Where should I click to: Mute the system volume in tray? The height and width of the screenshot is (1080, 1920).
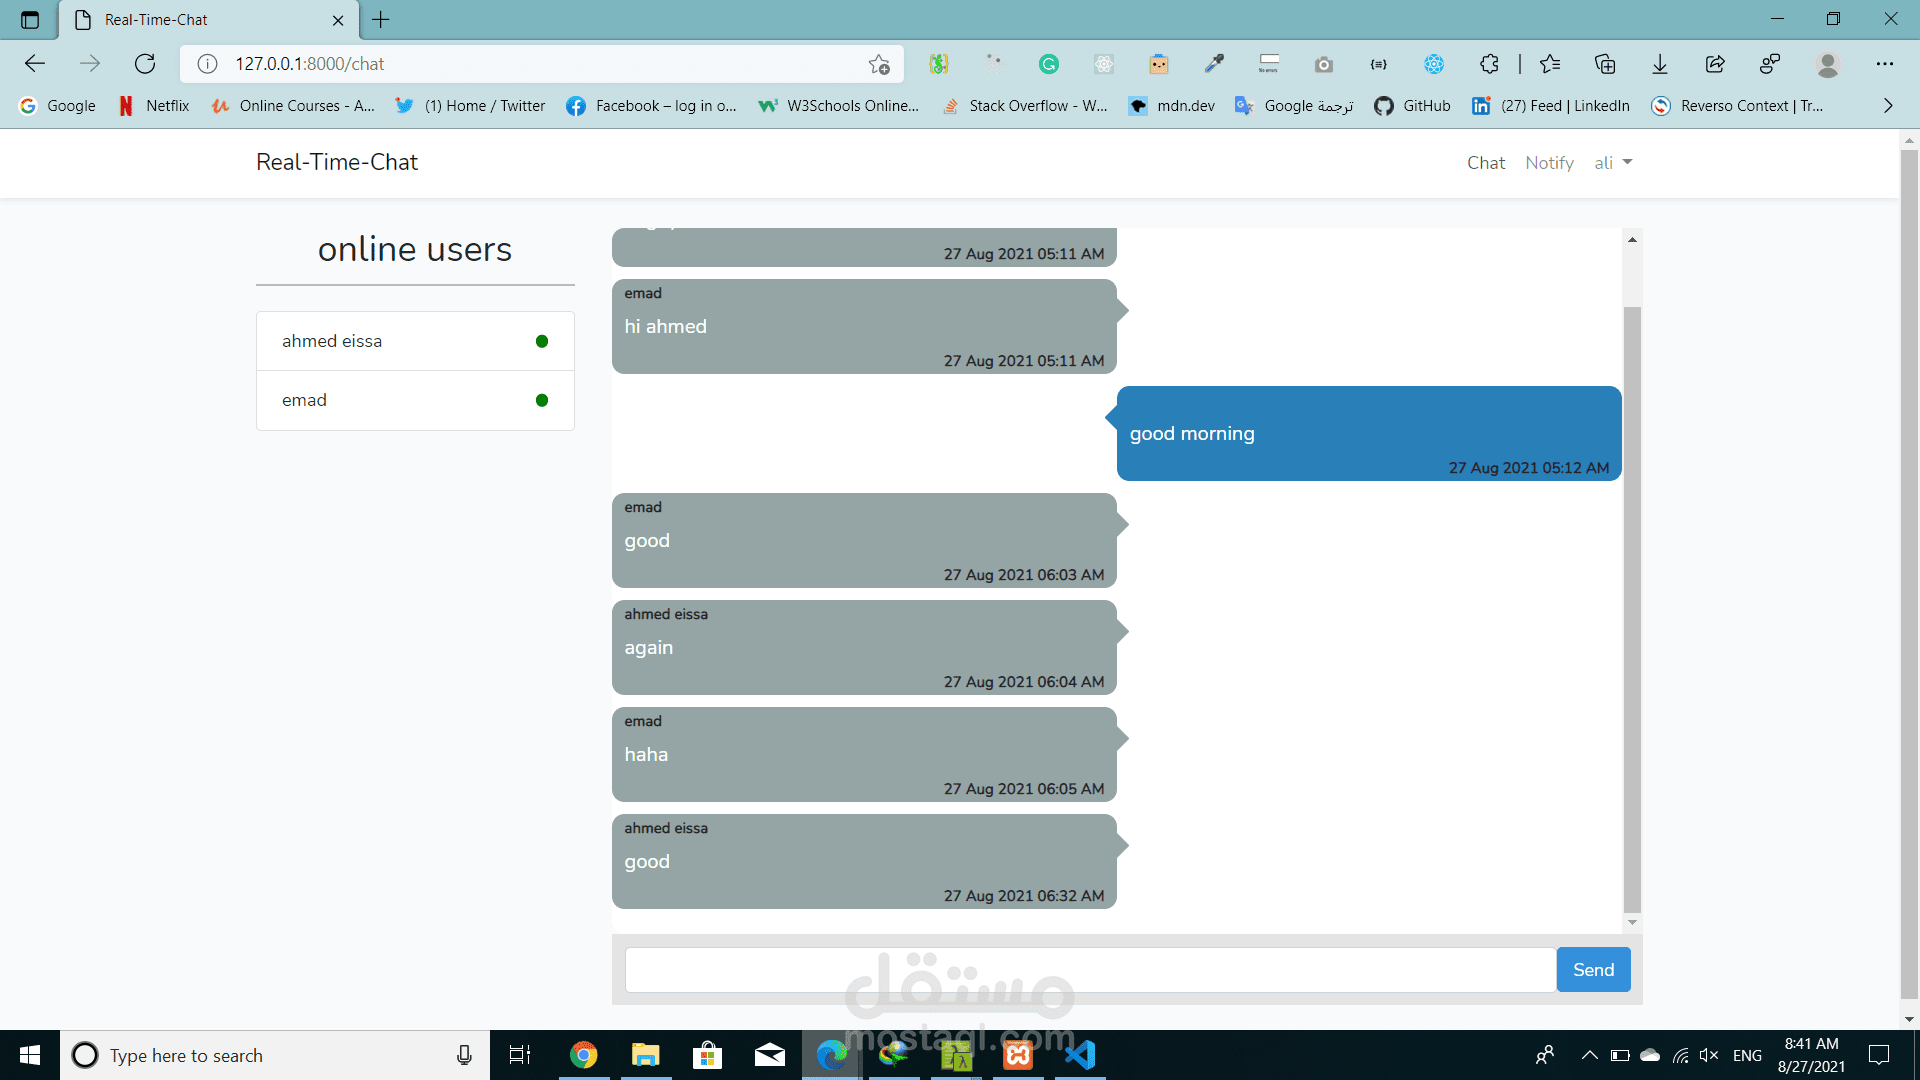(x=1707, y=1054)
